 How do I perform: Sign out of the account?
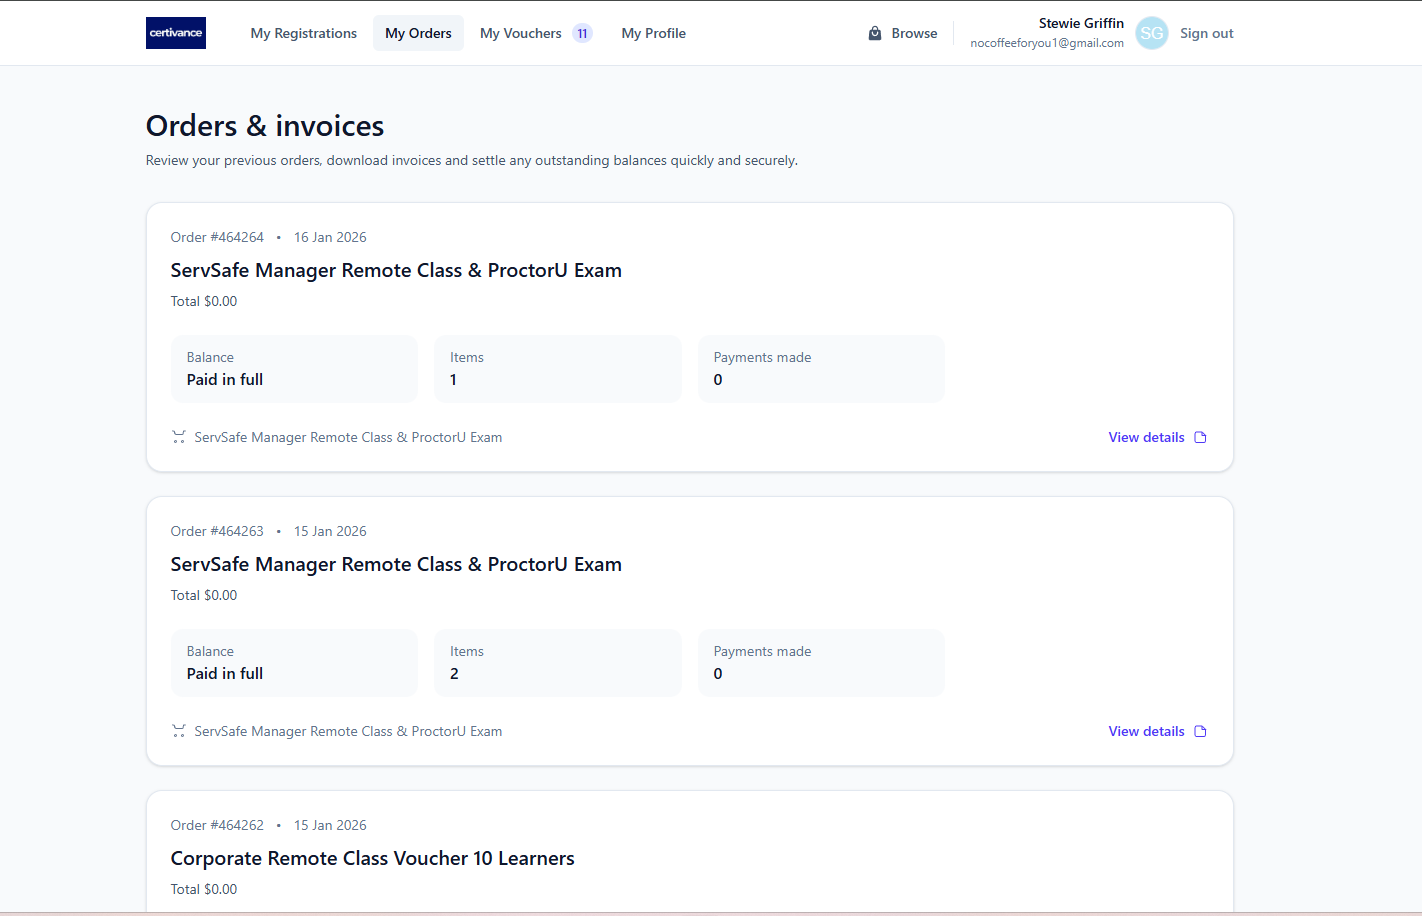(x=1206, y=33)
